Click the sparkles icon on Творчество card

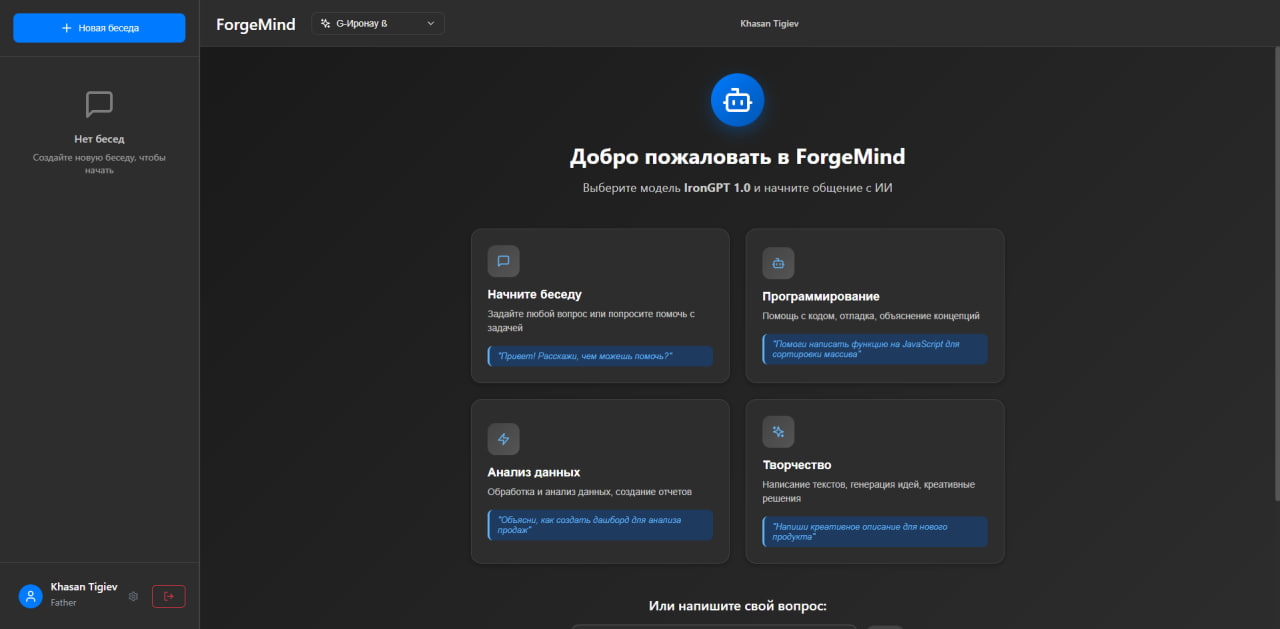(778, 431)
